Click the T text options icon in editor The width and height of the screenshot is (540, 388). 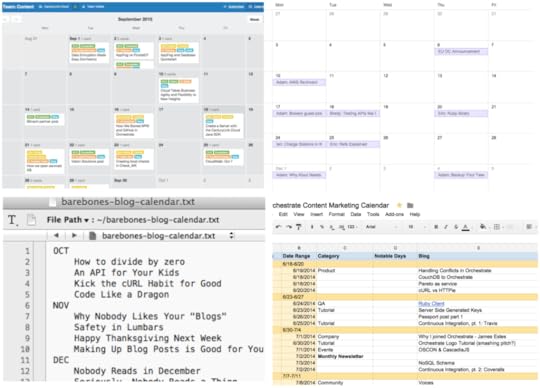12,220
